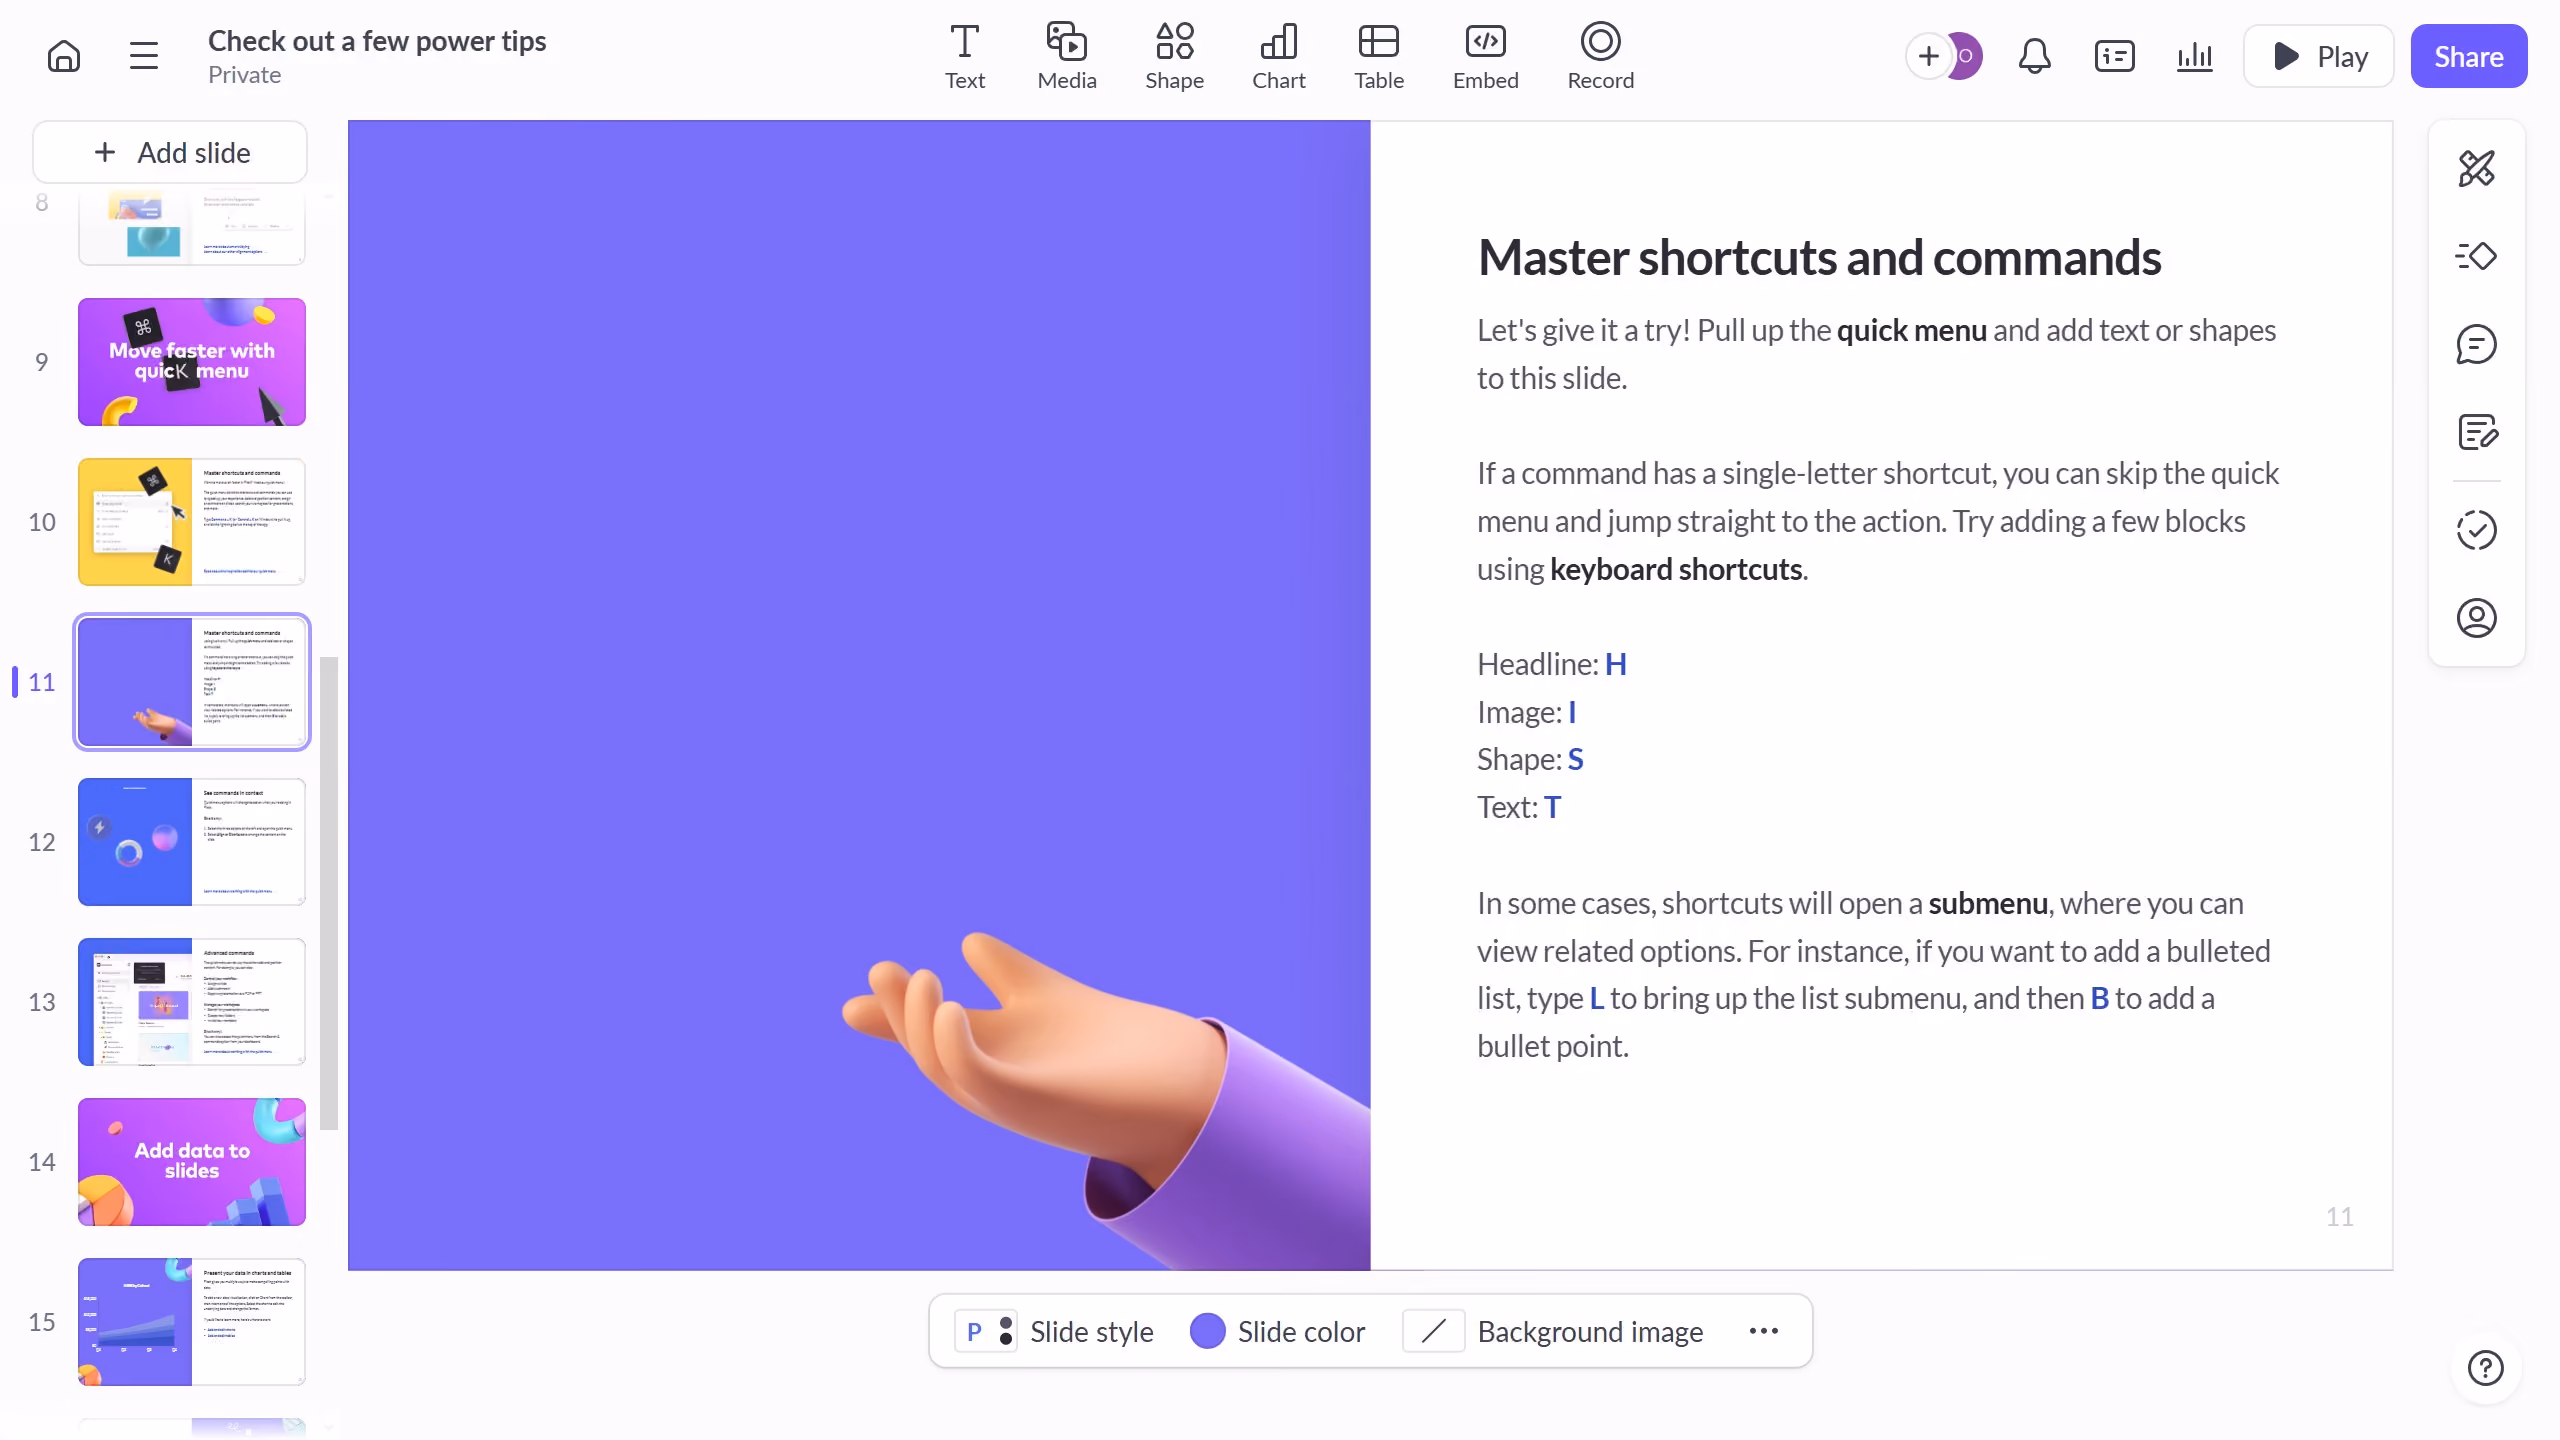Click the 'Headline: H' line
The height and width of the screenshot is (1440, 2560).
point(1552,664)
